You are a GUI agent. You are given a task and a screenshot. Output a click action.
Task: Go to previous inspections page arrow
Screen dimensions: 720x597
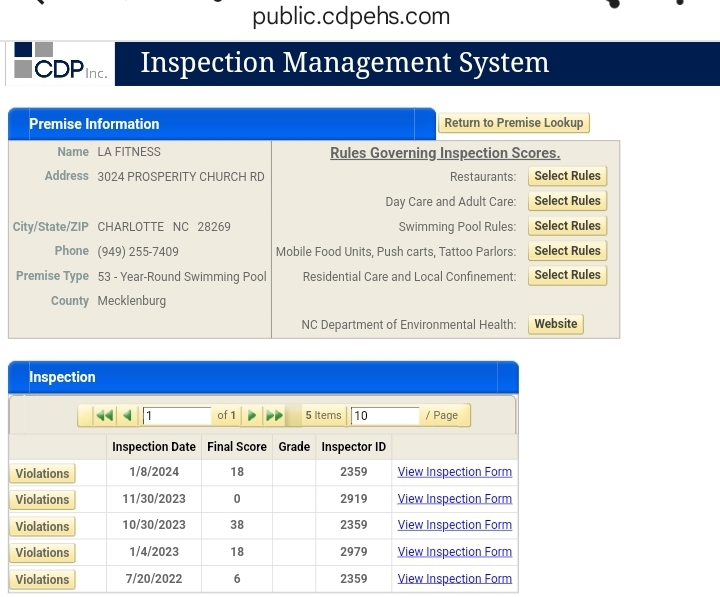tap(127, 416)
